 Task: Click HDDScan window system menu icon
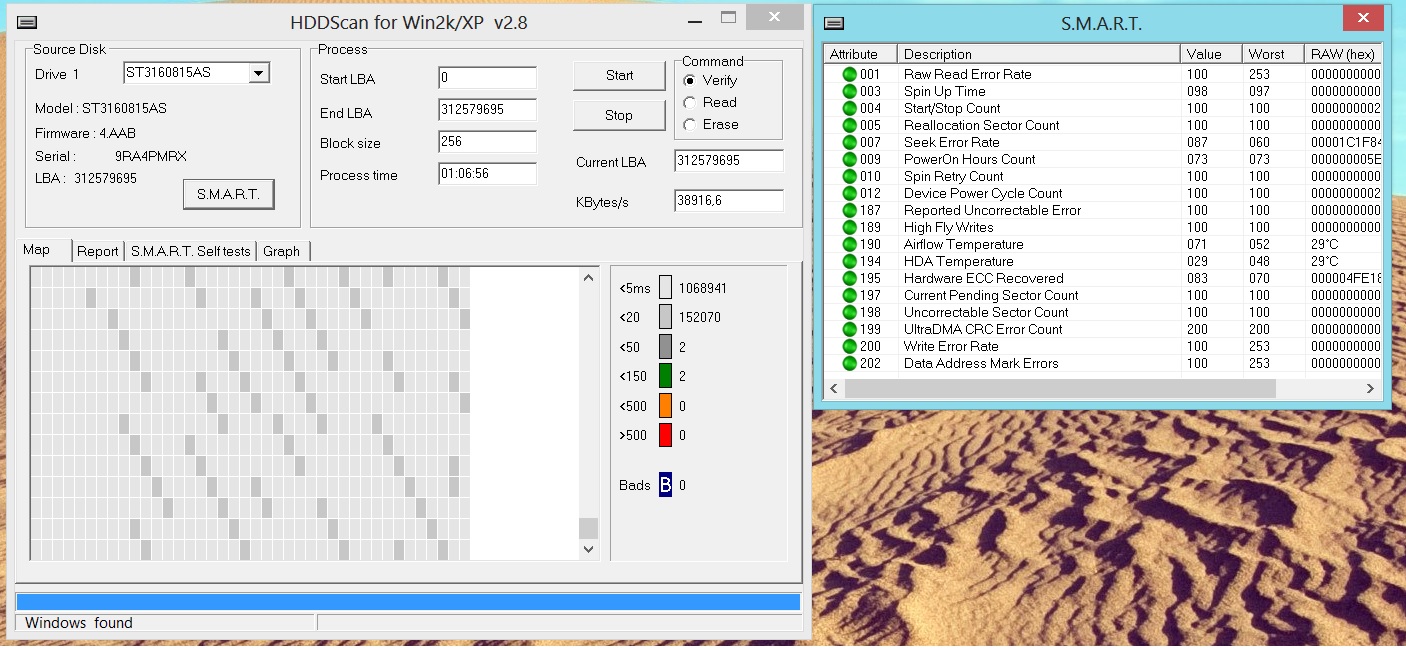pos(28,22)
